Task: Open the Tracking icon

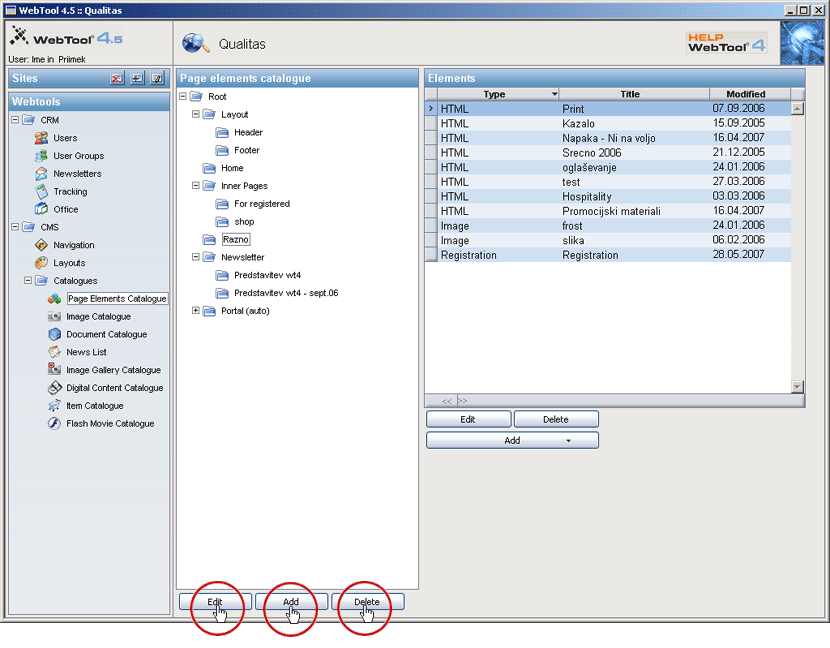Action: click(x=41, y=192)
